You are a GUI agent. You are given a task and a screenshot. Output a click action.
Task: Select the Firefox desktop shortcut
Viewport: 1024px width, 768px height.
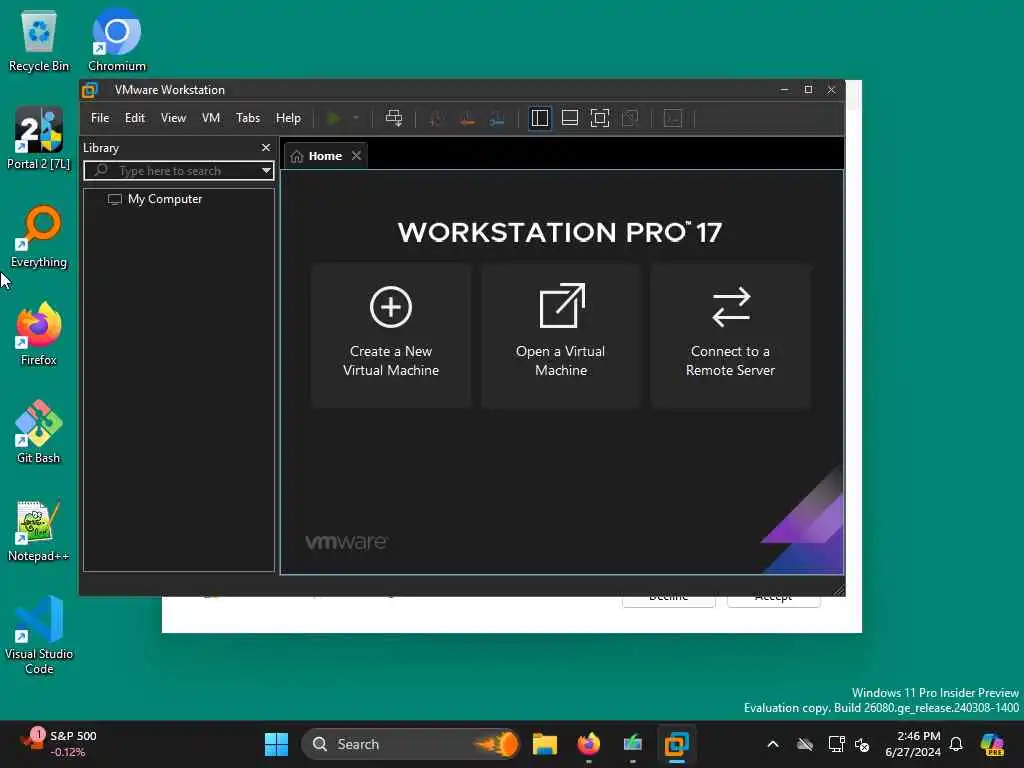[39, 334]
